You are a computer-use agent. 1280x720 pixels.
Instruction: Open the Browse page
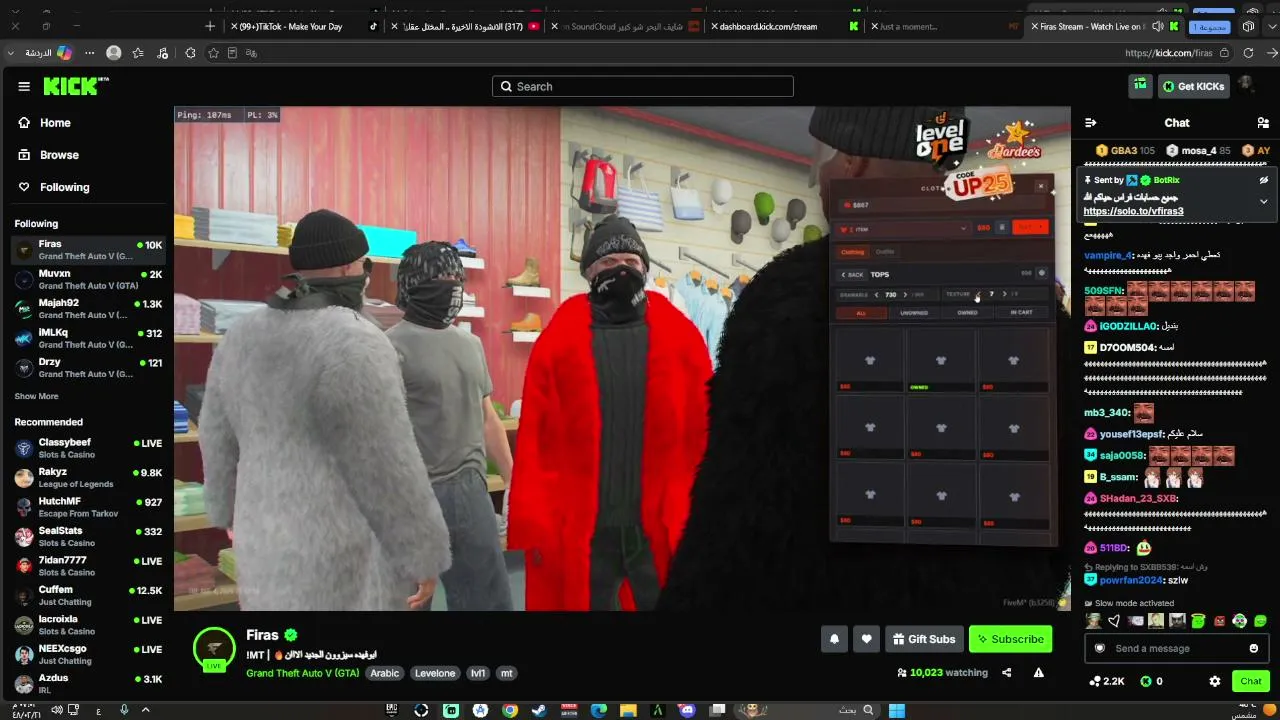(x=48, y=155)
